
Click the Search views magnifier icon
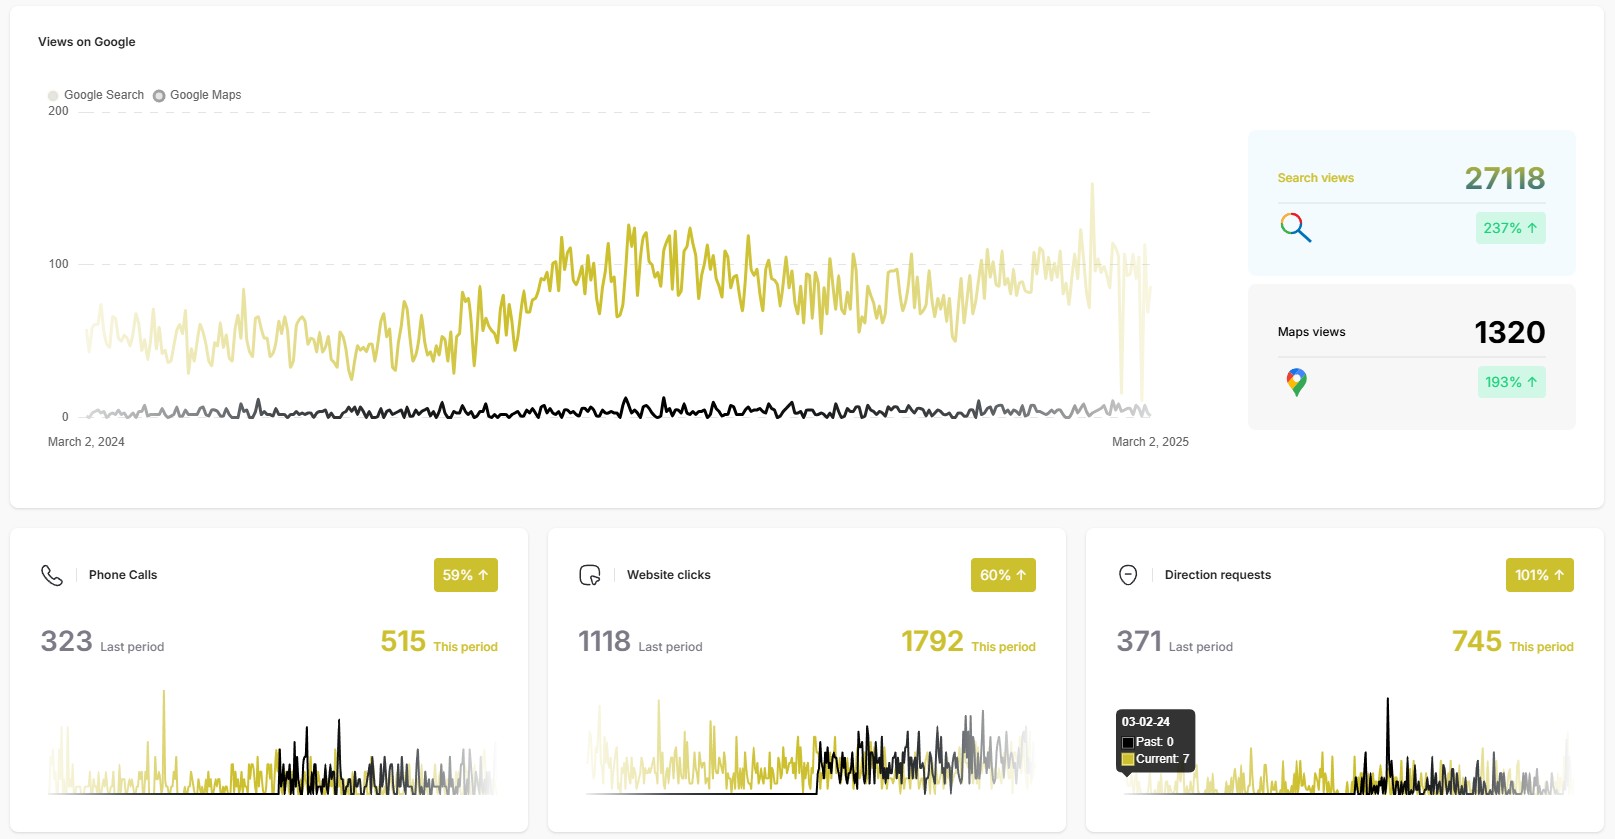(1295, 228)
